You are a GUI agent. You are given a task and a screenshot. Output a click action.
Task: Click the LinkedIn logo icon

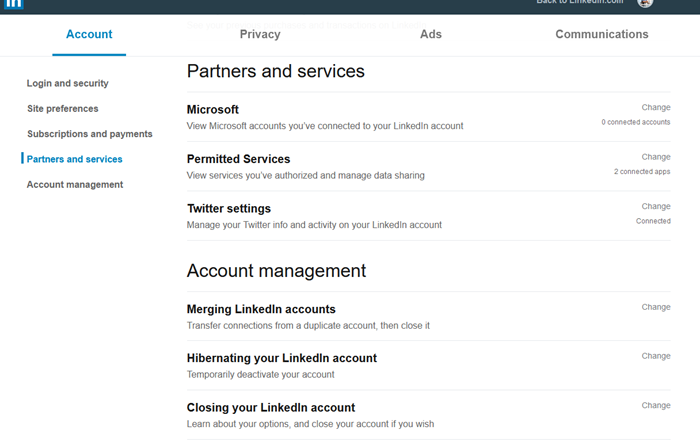coord(14,3)
